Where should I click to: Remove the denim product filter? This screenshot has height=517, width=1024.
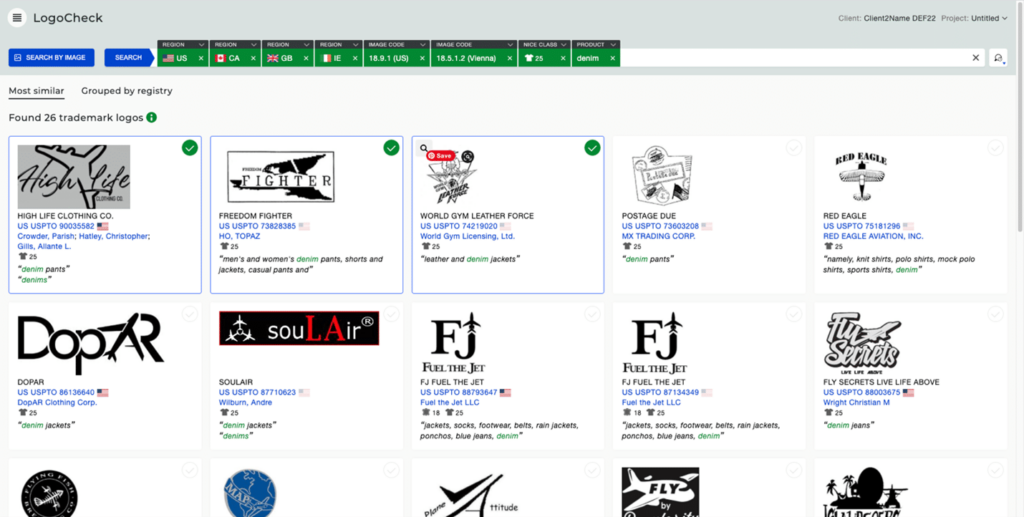tap(610, 58)
